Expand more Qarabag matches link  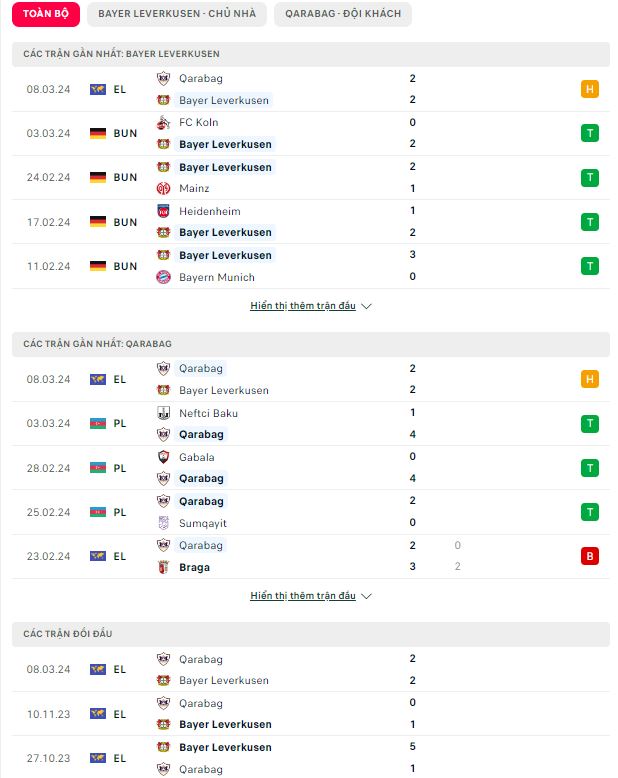pyautogui.click(x=303, y=595)
